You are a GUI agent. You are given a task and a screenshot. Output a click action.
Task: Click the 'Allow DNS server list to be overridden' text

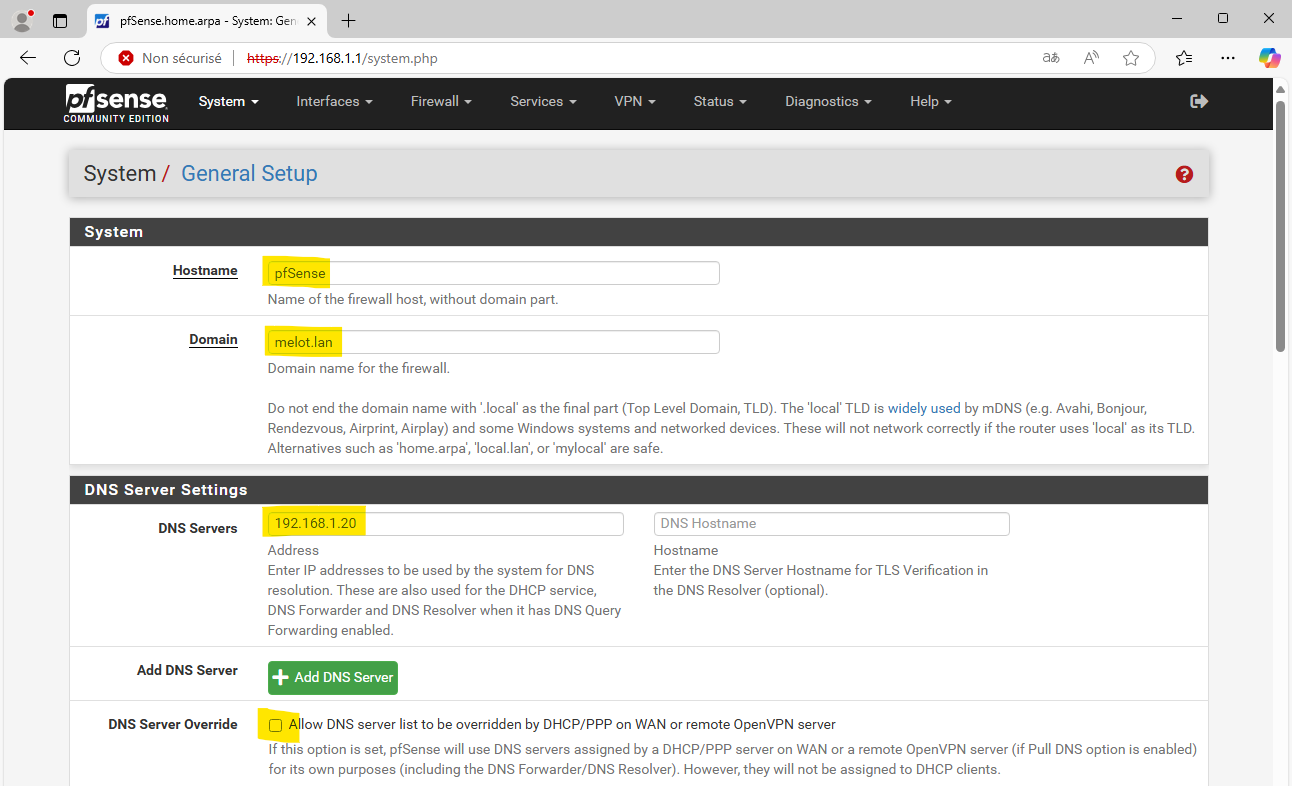point(562,724)
